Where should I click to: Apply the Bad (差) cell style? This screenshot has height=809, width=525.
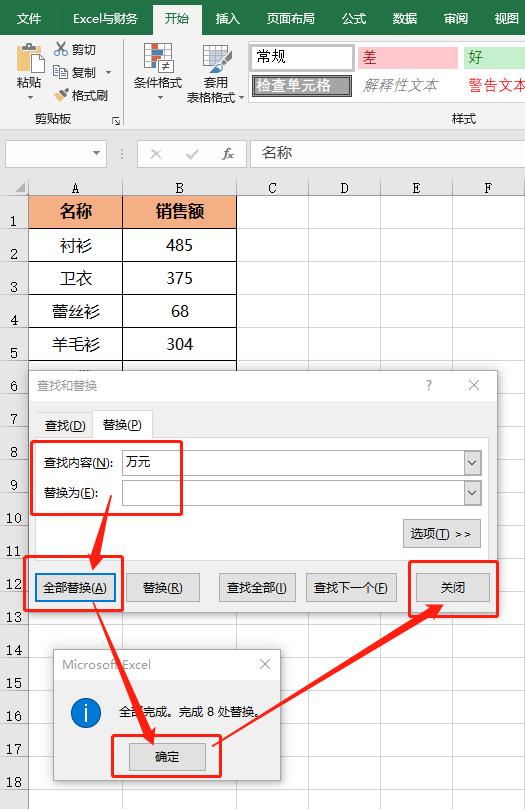click(407, 57)
